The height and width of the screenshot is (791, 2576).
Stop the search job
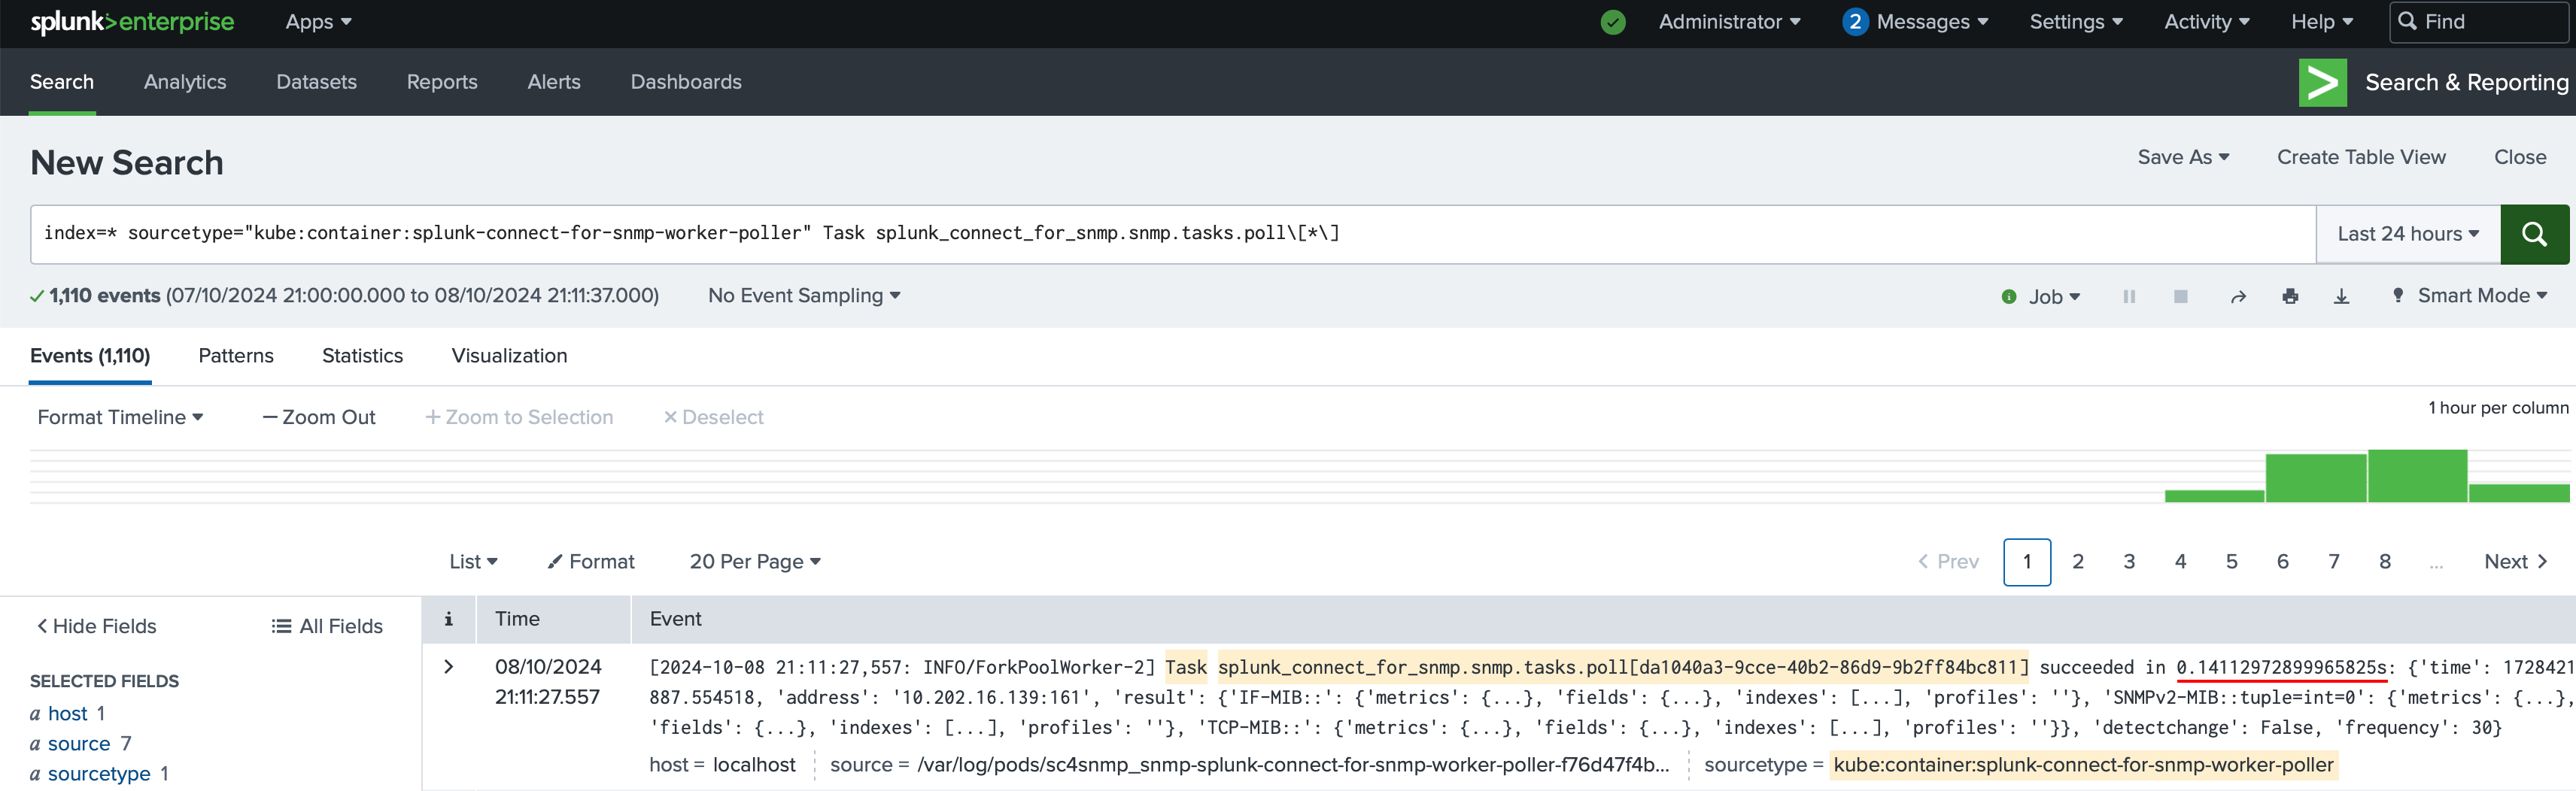2180,296
